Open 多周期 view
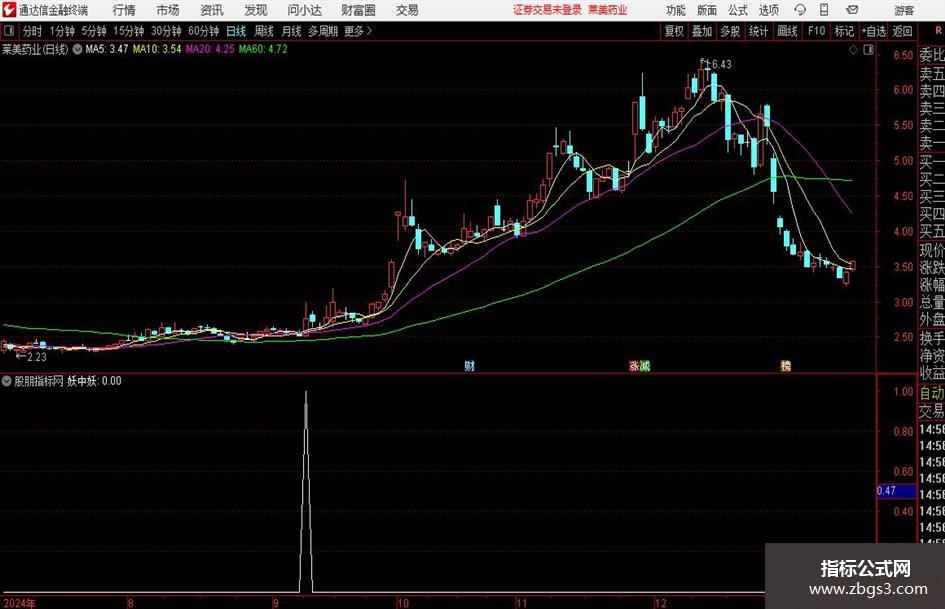Viewport: 945px width, 609px height. point(322,31)
